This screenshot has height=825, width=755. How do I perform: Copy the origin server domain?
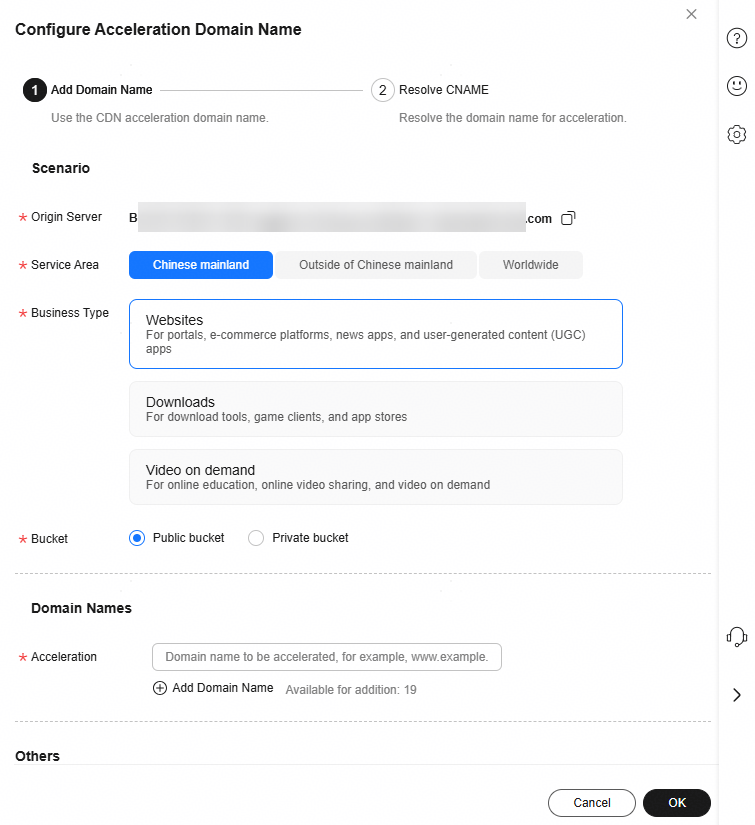click(x=568, y=218)
